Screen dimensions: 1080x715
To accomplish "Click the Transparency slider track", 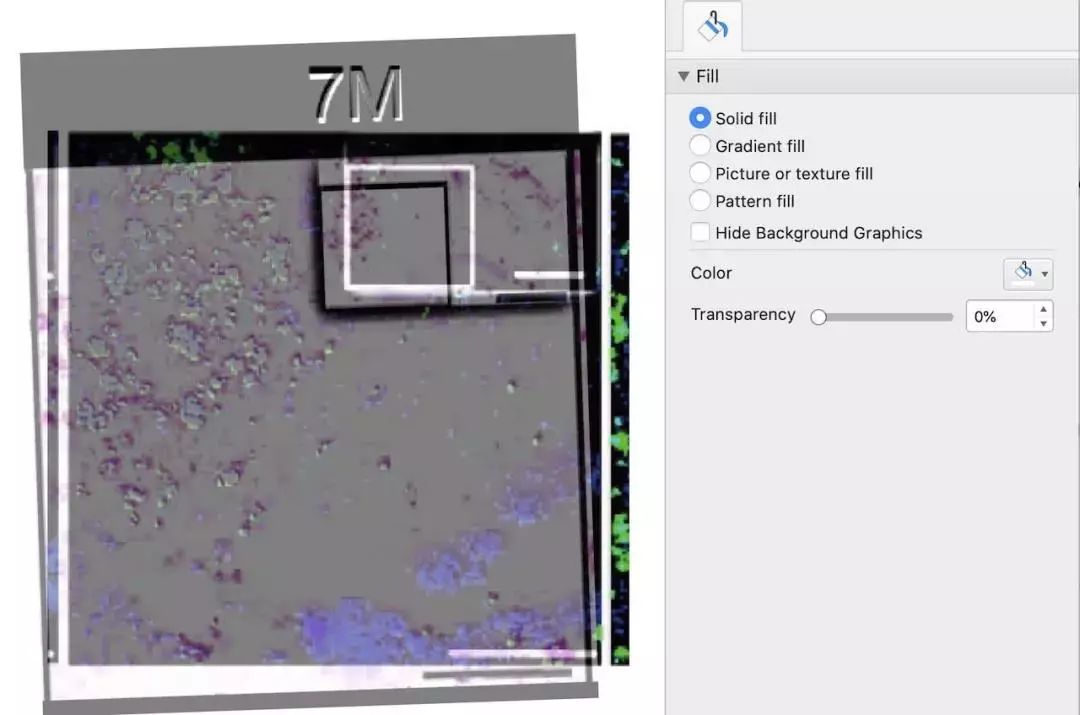I will tap(890, 317).
